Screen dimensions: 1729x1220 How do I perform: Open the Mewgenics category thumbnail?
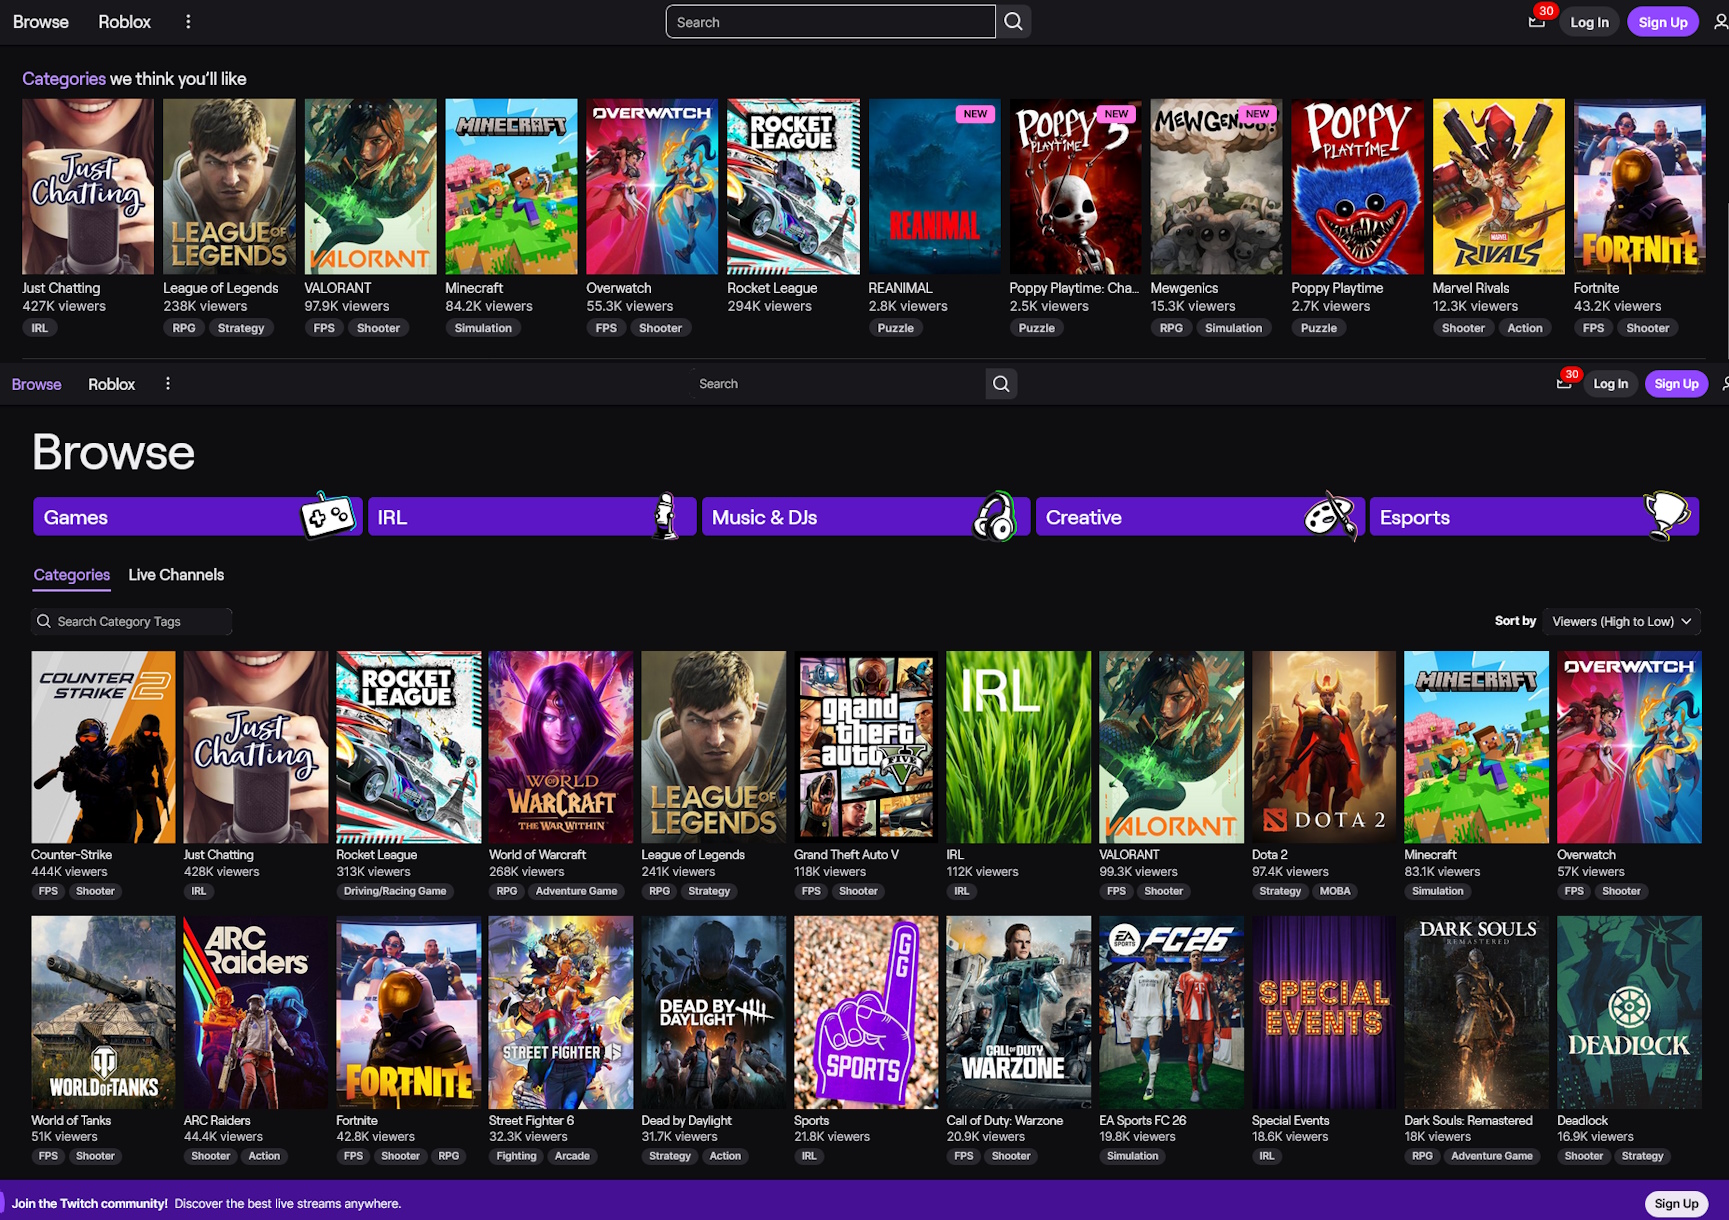[1216, 186]
